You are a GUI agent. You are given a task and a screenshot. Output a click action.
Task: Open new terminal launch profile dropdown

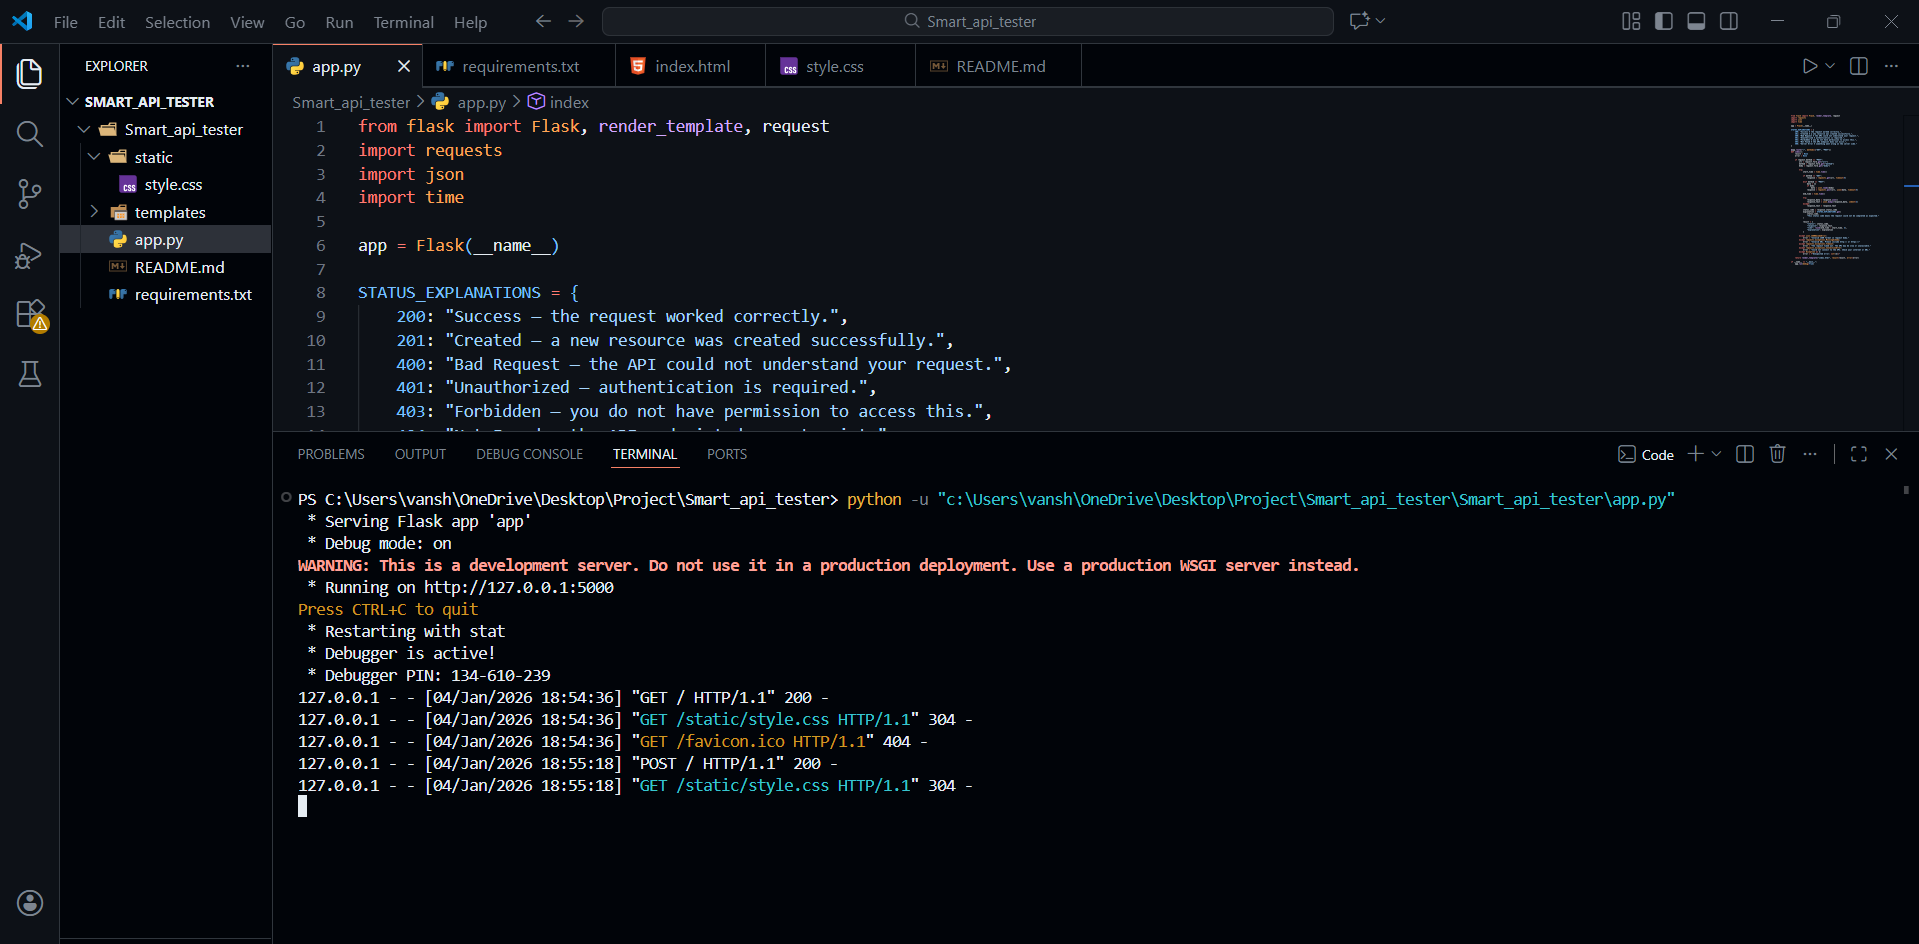(x=1717, y=454)
